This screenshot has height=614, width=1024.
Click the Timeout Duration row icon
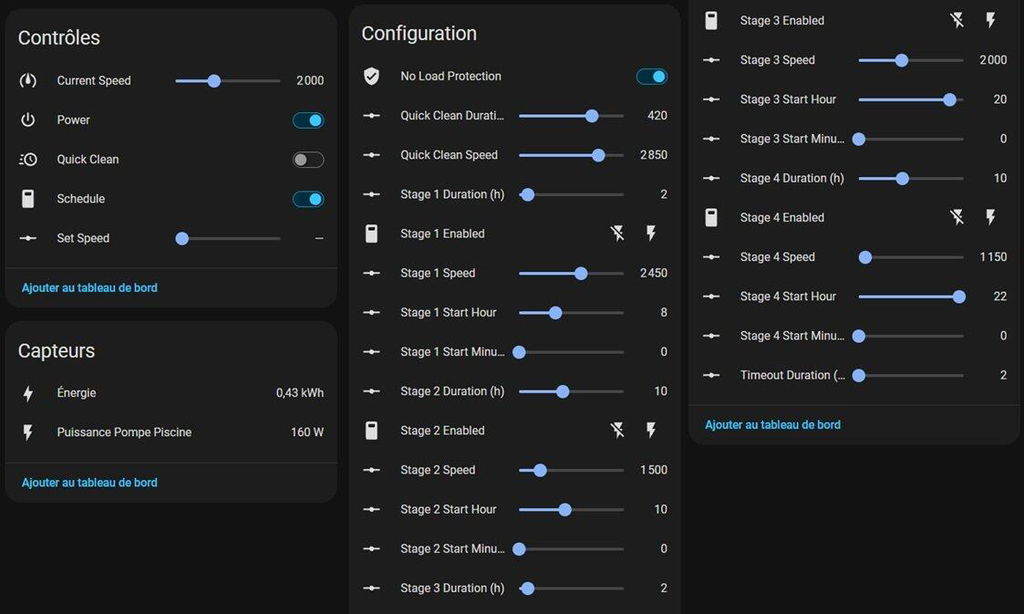pyautogui.click(x=711, y=375)
